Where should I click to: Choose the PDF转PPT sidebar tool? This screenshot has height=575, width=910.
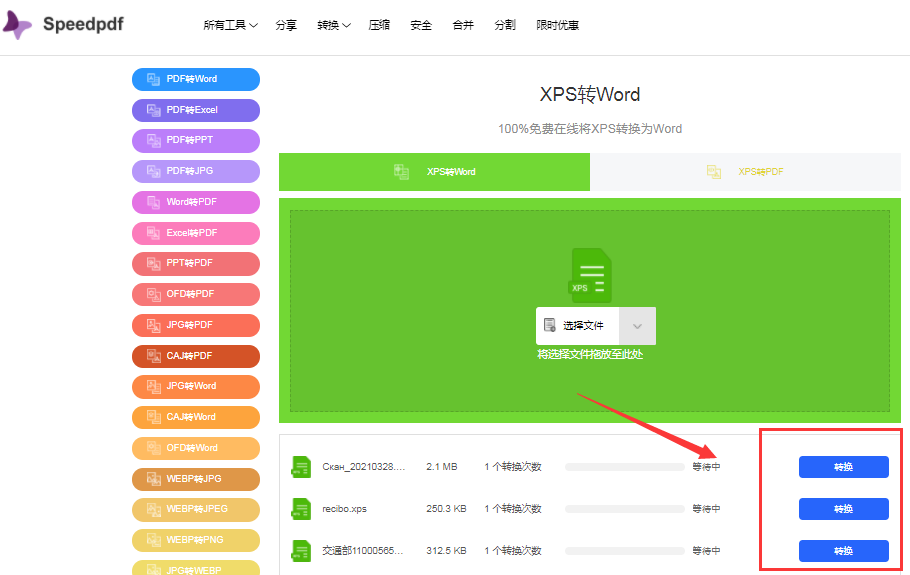click(196, 140)
